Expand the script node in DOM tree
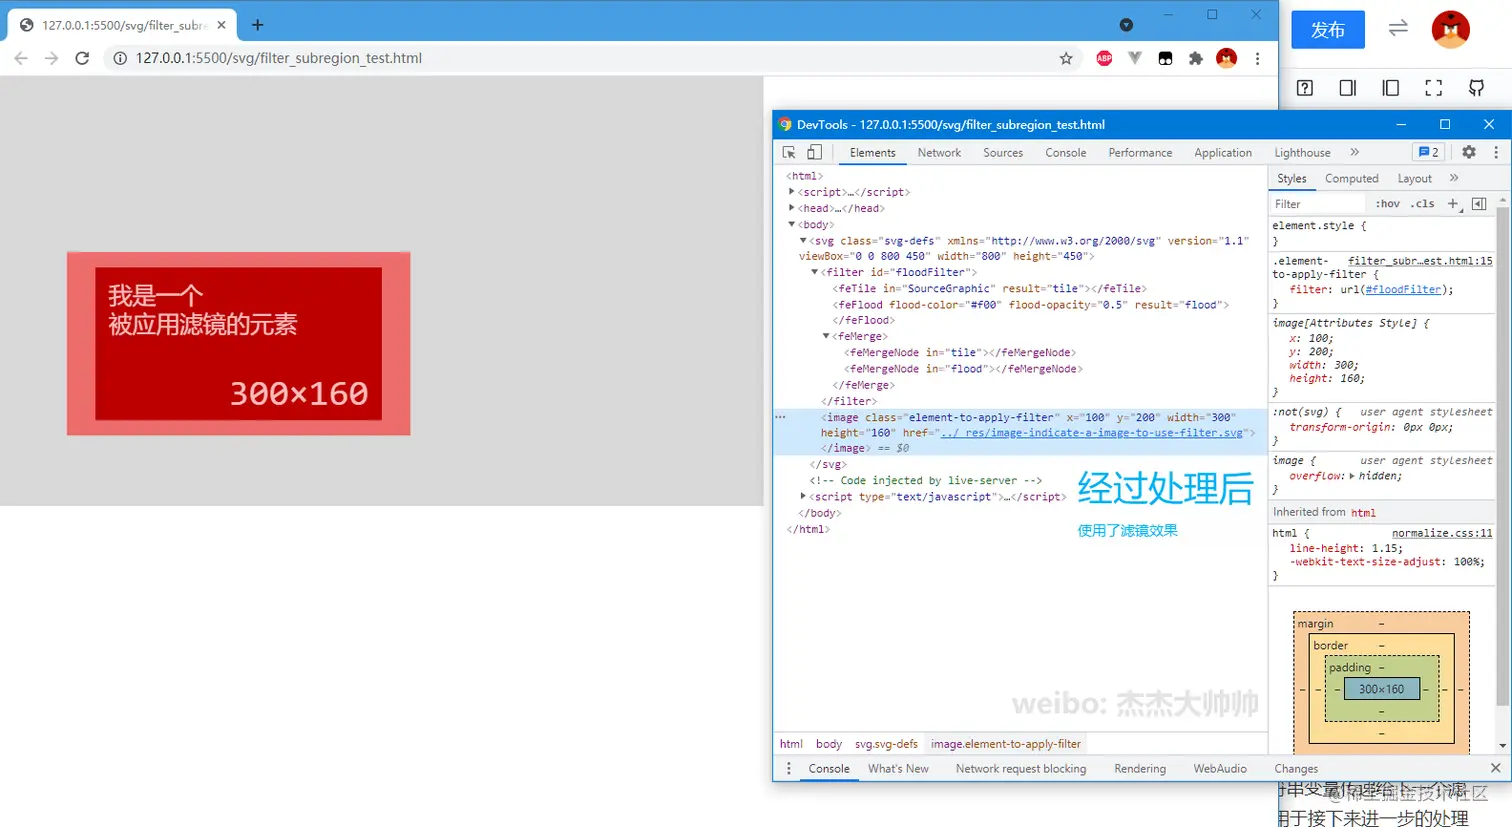1512x827 pixels. coord(791,192)
